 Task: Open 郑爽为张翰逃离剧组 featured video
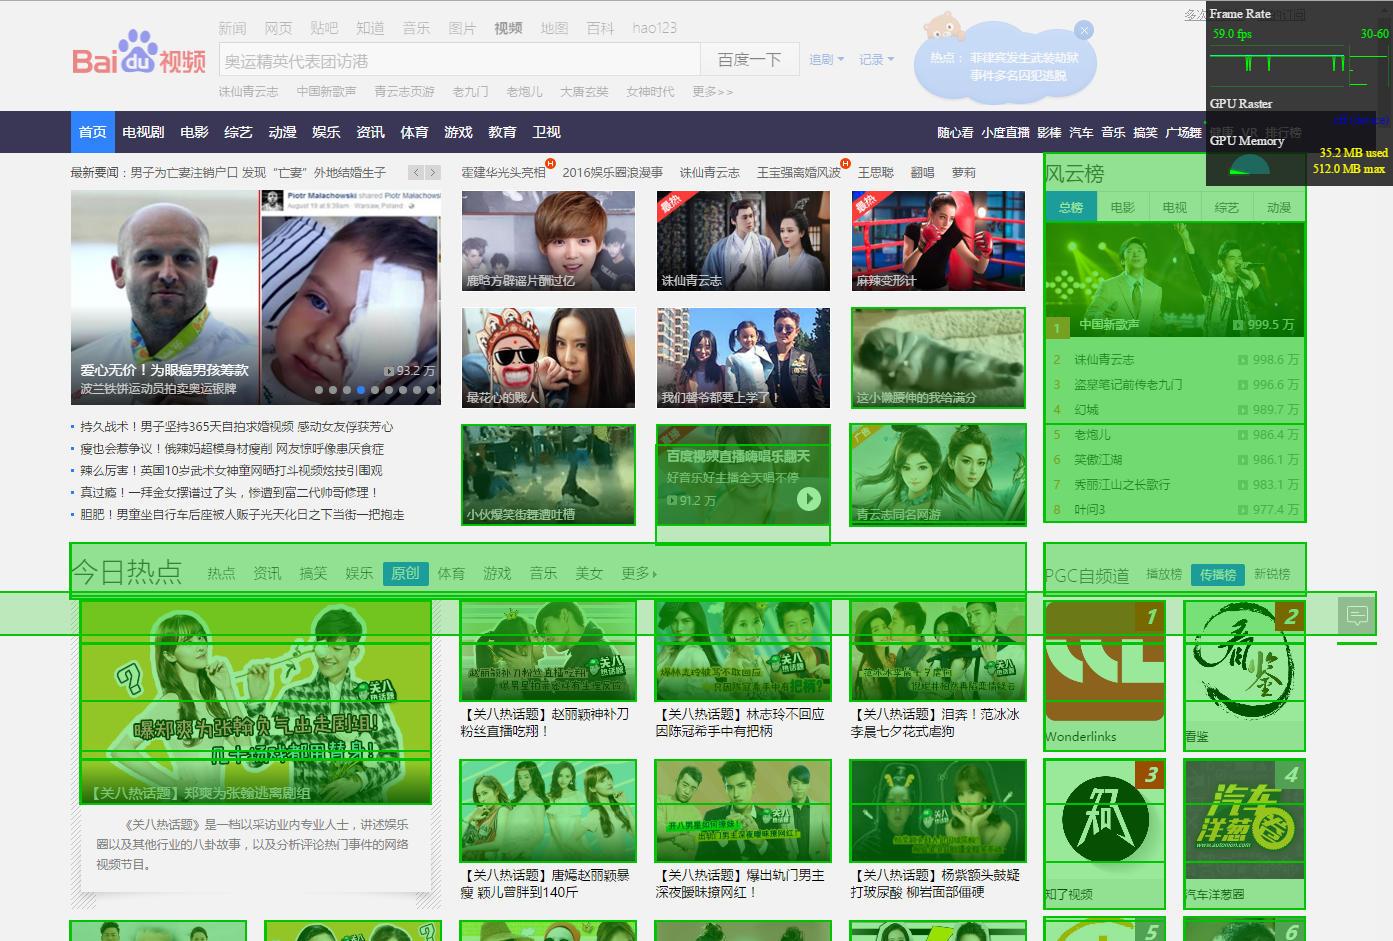tap(256, 702)
